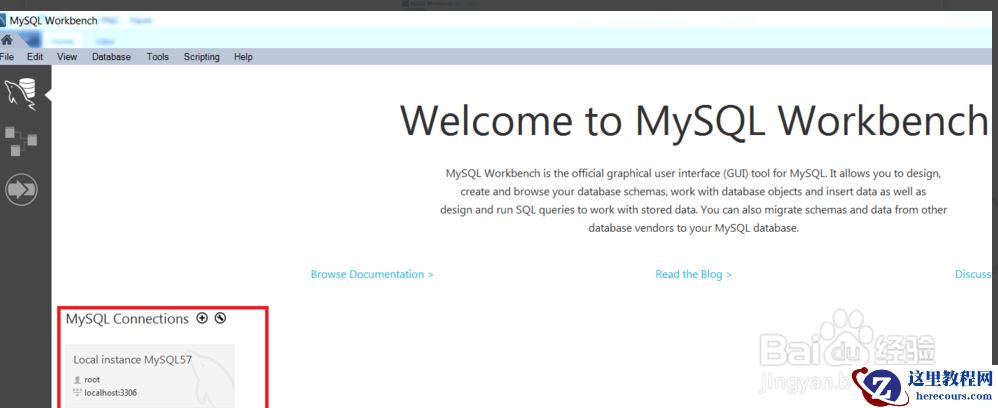
Task: Open the File menu
Action: [x=7, y=57]
